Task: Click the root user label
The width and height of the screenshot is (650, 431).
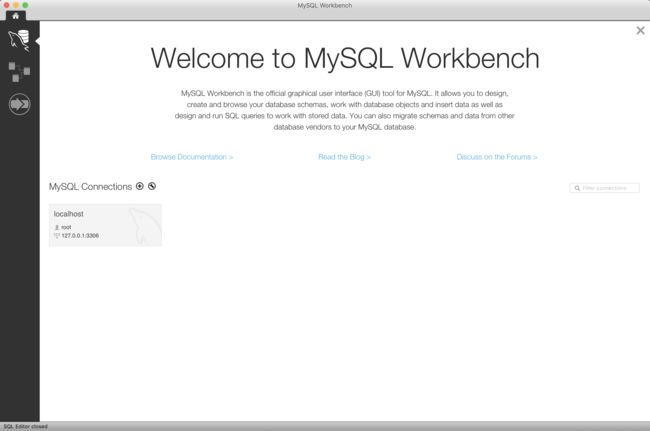Action: click(66, 227)
